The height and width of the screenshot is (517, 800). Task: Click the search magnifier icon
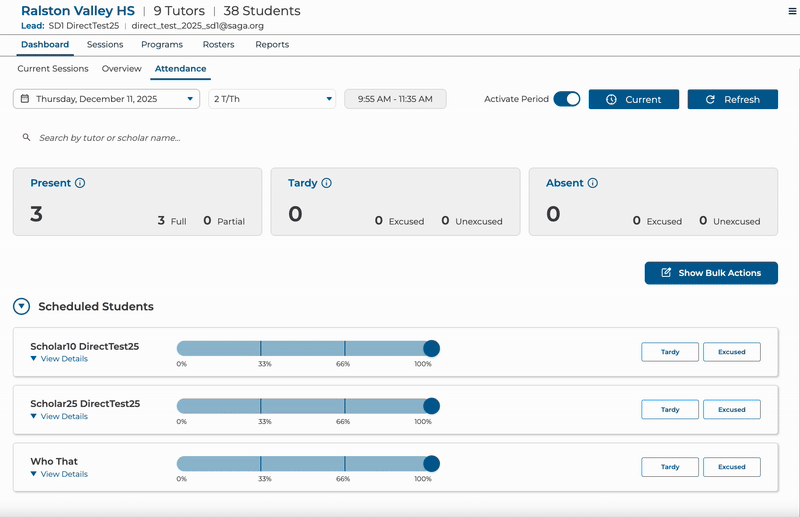click(27, 137)
